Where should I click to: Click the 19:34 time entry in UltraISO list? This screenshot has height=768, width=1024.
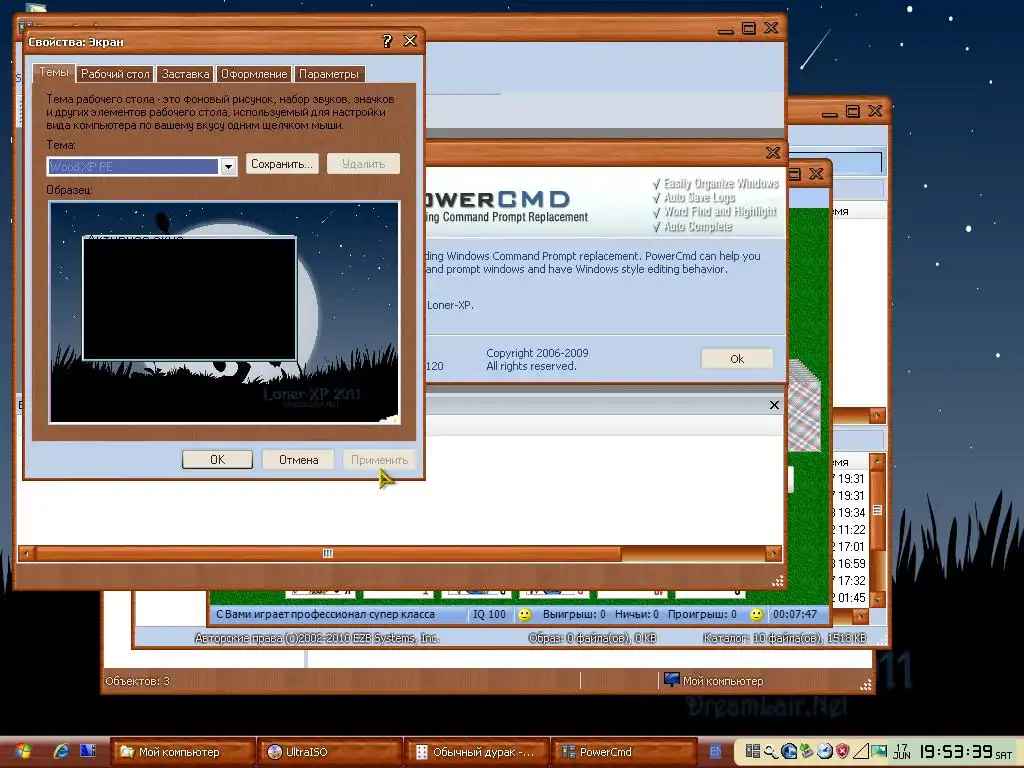852,513
